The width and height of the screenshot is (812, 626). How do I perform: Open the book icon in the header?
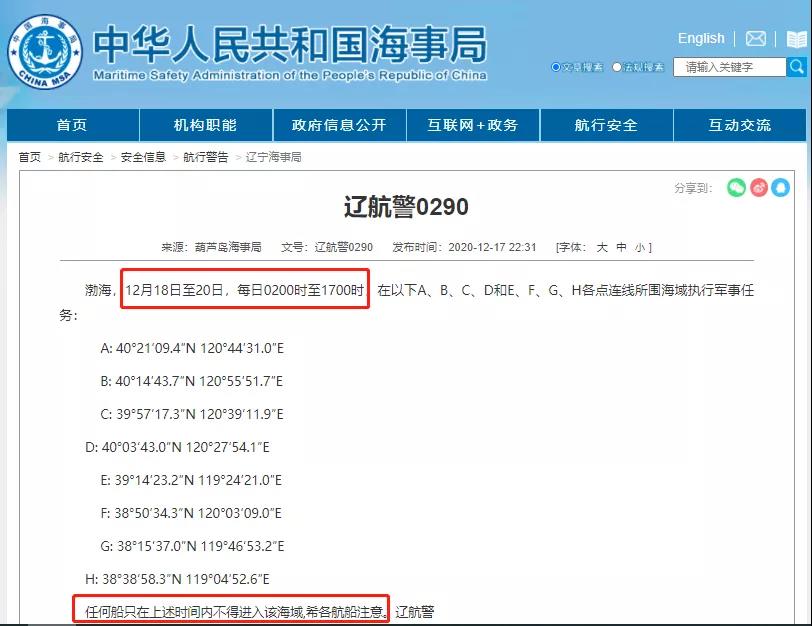[x=796, y=39]
